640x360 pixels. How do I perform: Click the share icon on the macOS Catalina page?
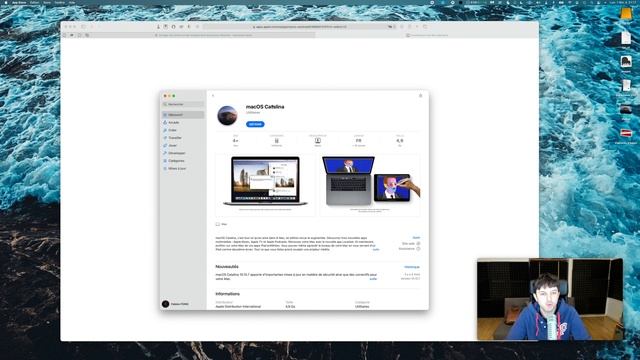(x=420, y=96)
